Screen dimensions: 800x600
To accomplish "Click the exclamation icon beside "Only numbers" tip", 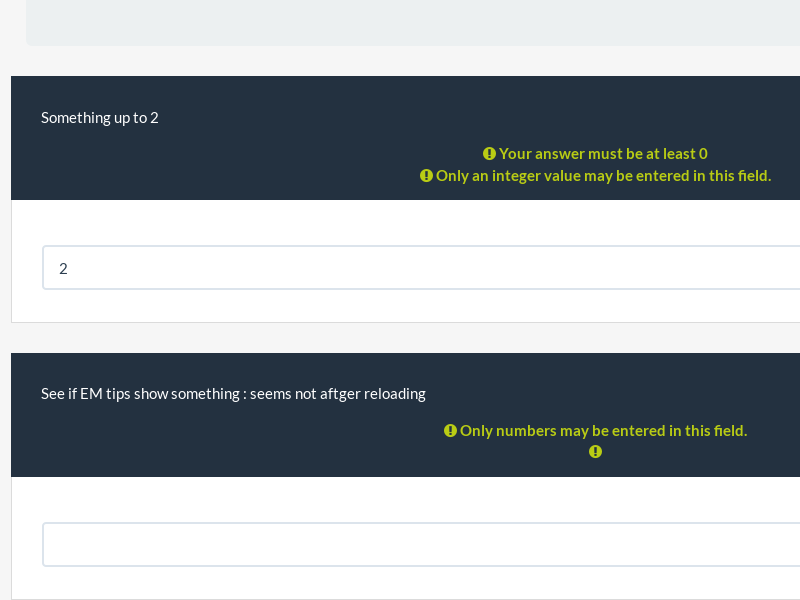I will pyautogui.click(x=450, y=431).
